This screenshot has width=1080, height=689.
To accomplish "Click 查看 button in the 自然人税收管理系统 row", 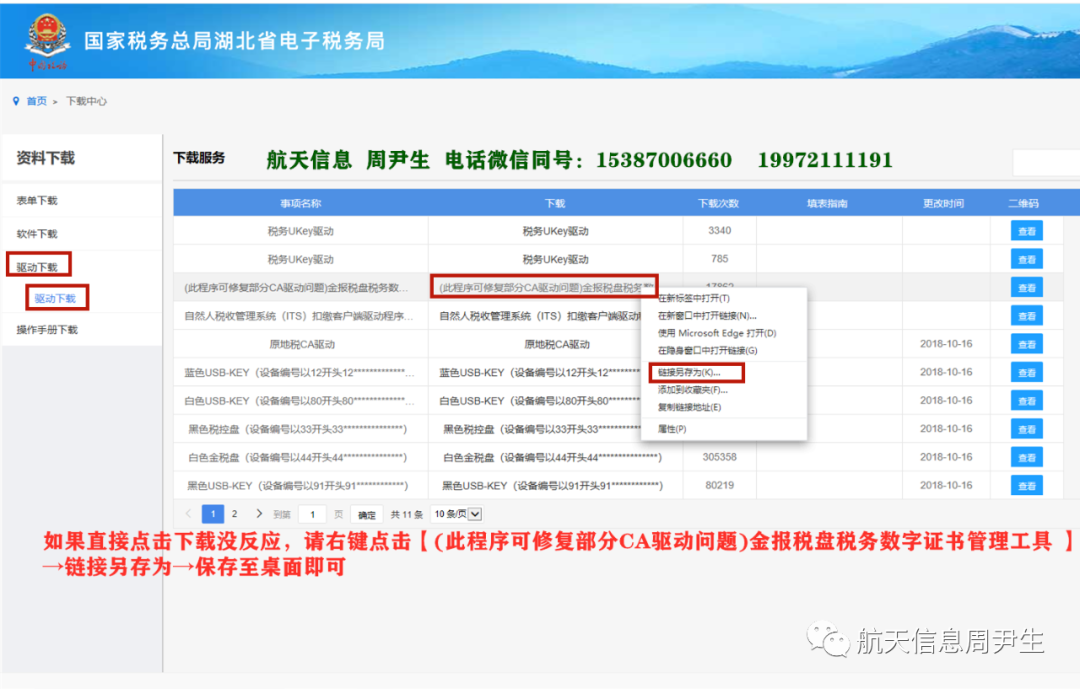I will click(1026, 316).
